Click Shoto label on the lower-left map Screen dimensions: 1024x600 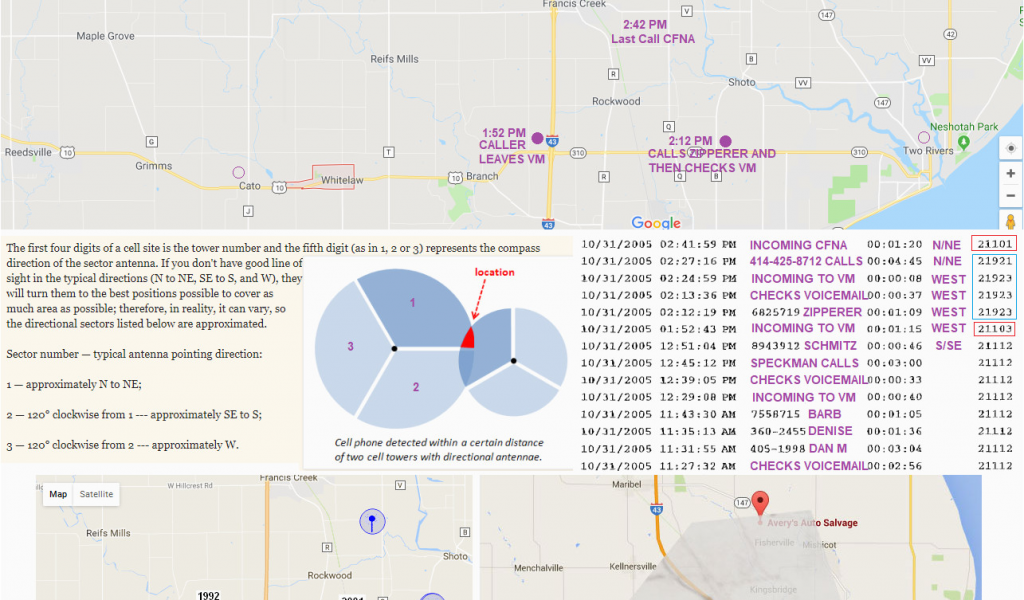point(455,556)
